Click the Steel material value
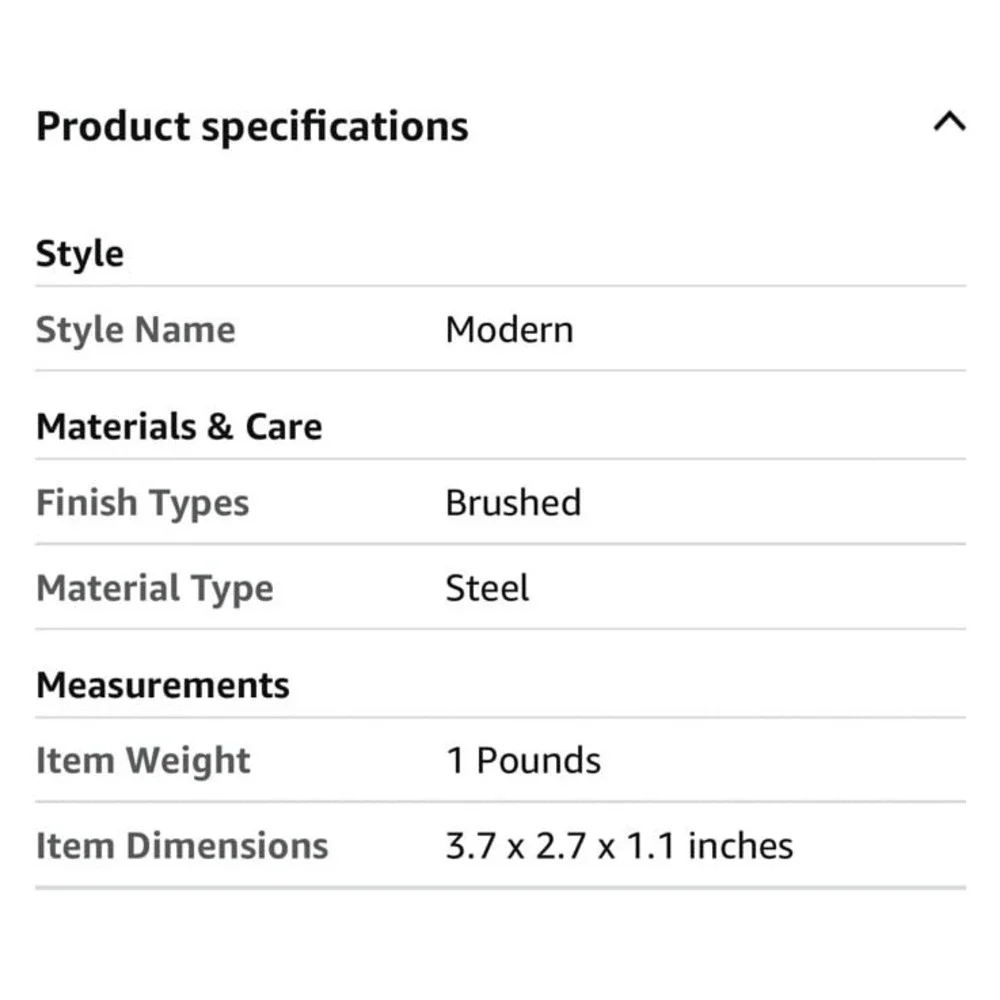This screenshot has height=1000, width=1000. pos(487,588)
